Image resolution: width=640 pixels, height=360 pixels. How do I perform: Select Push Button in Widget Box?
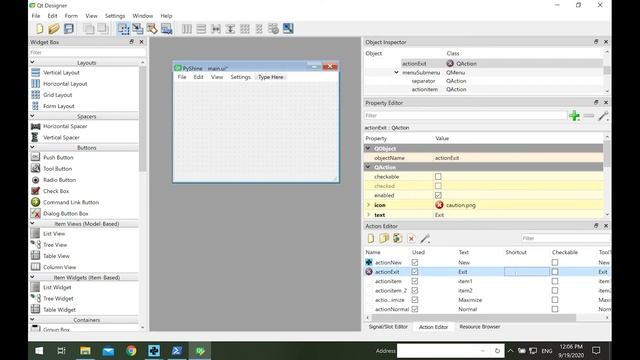click(58, 158)
